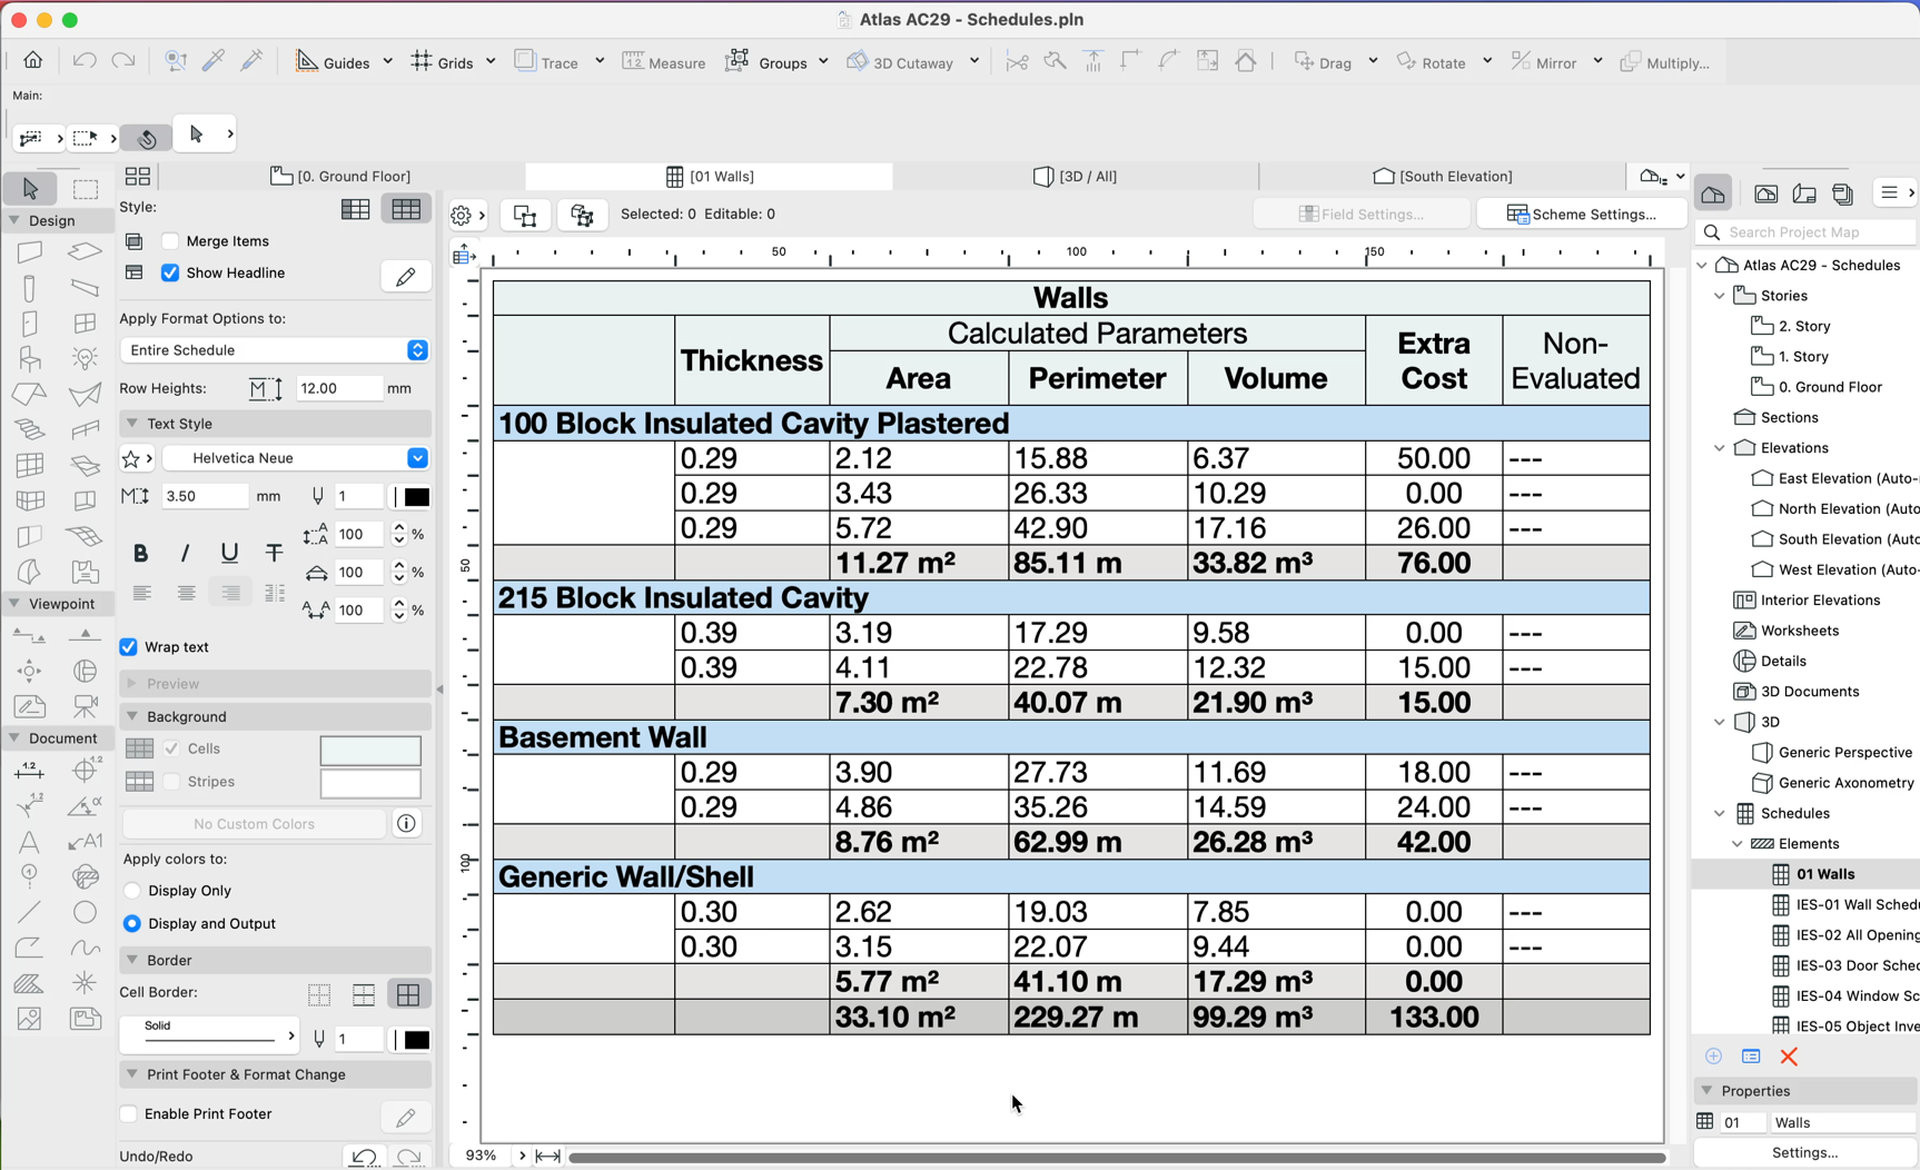Click the Measure tool in toolbar

663,62
